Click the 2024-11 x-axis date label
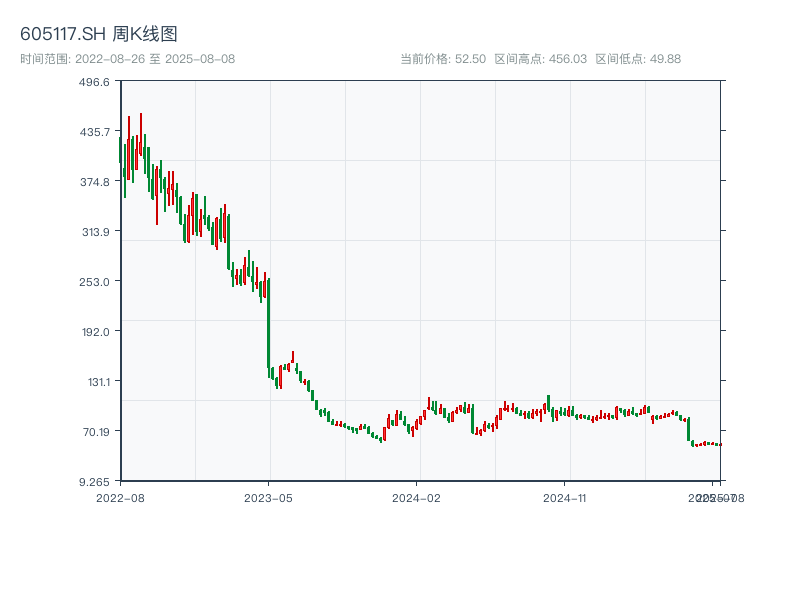Screen dimensions: 800x600 567,497
